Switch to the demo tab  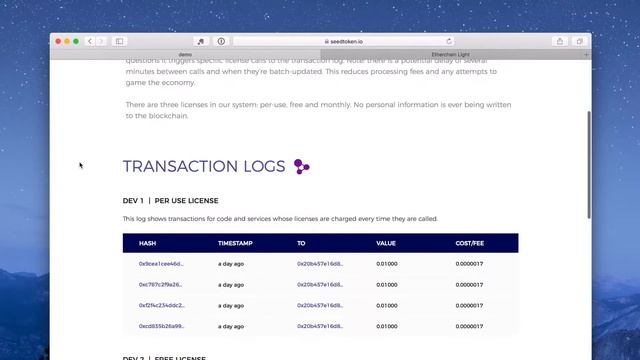click(185, 54)
